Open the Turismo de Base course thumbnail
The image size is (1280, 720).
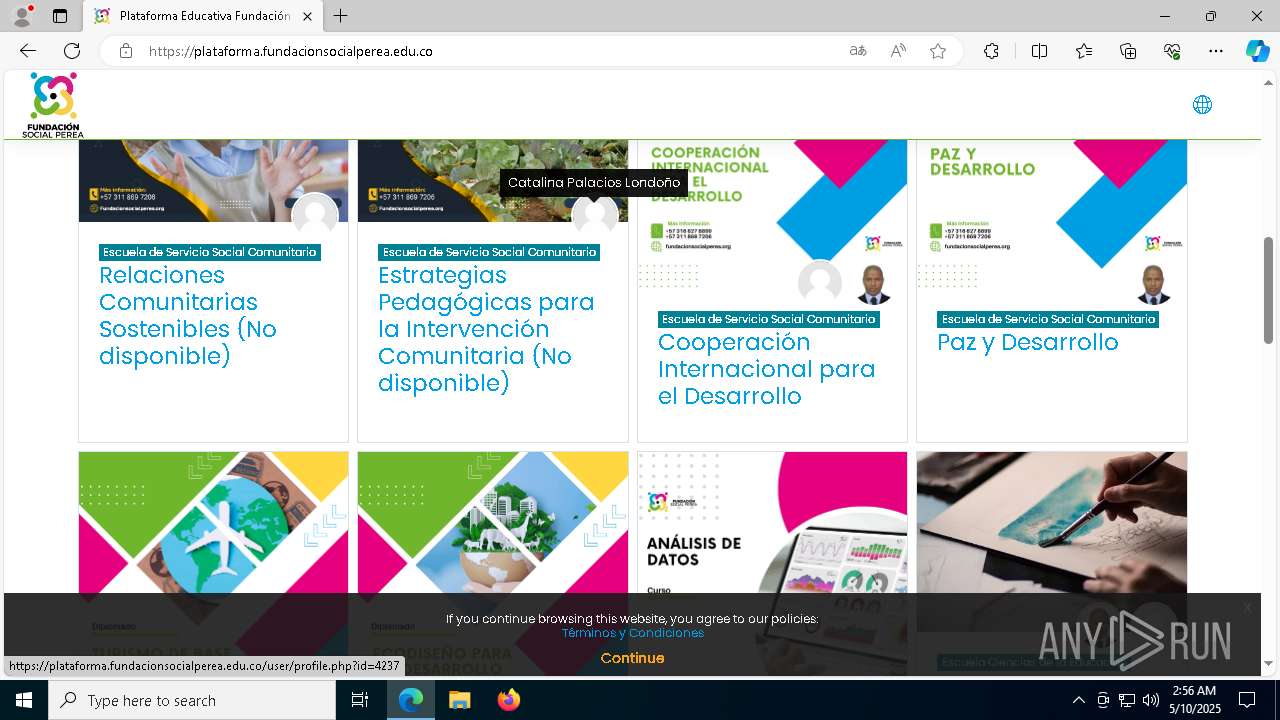[213, 522]
